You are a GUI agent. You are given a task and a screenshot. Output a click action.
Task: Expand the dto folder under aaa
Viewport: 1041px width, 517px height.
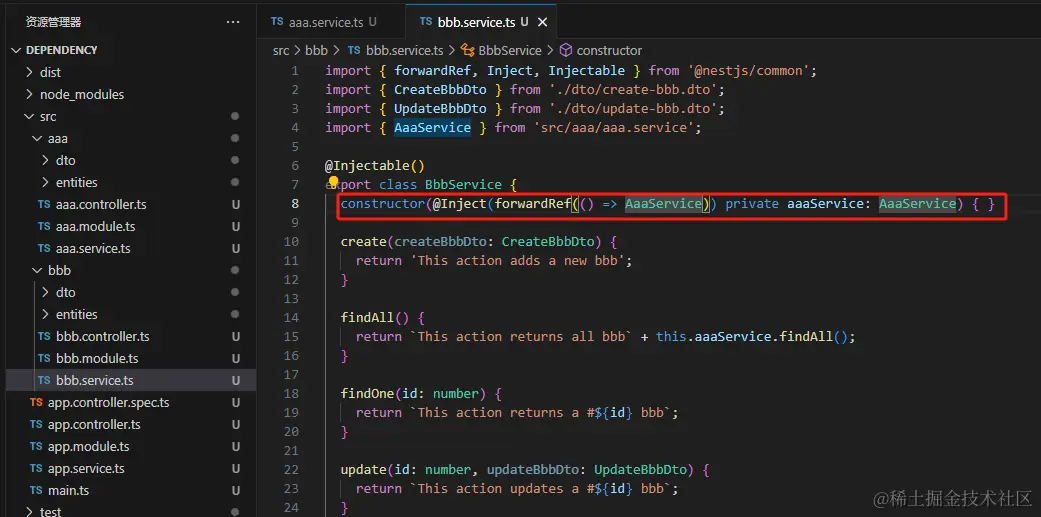[66, 161]
